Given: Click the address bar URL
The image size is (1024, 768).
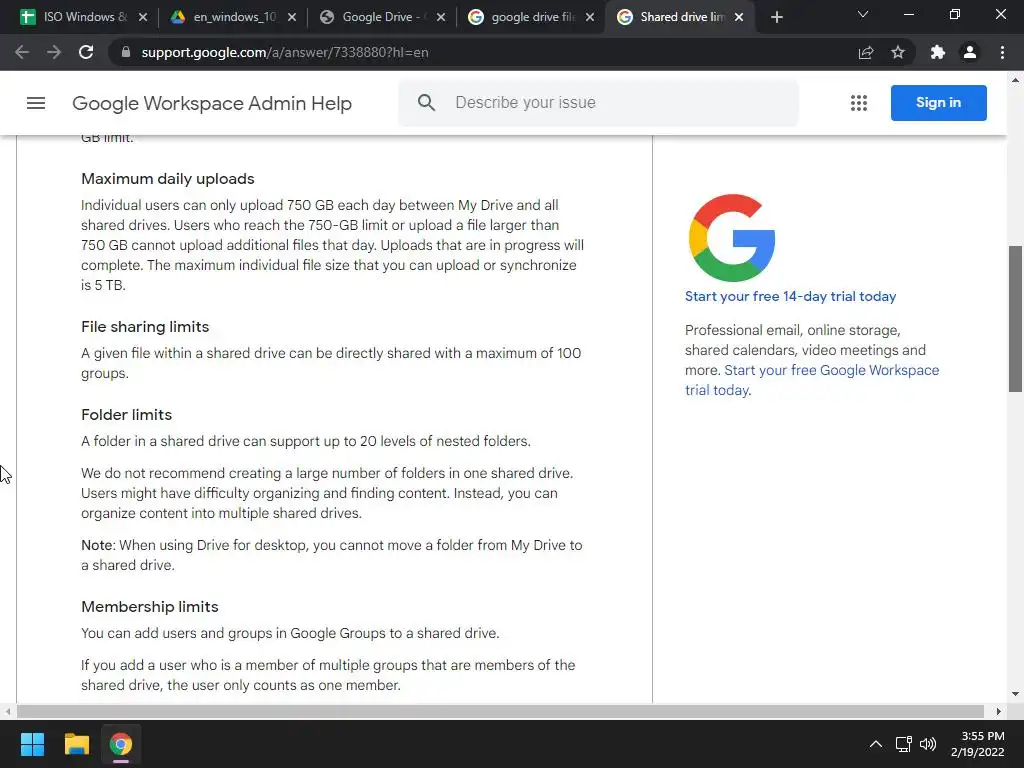Looking at the screenshot, I should pyautogui.click(x=285, y=52).
